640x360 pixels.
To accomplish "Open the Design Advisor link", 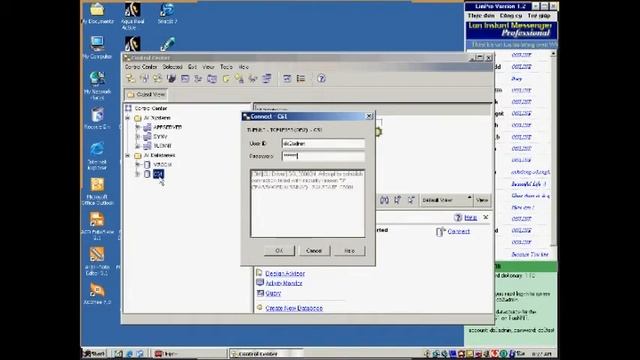I will click(285, 273).
